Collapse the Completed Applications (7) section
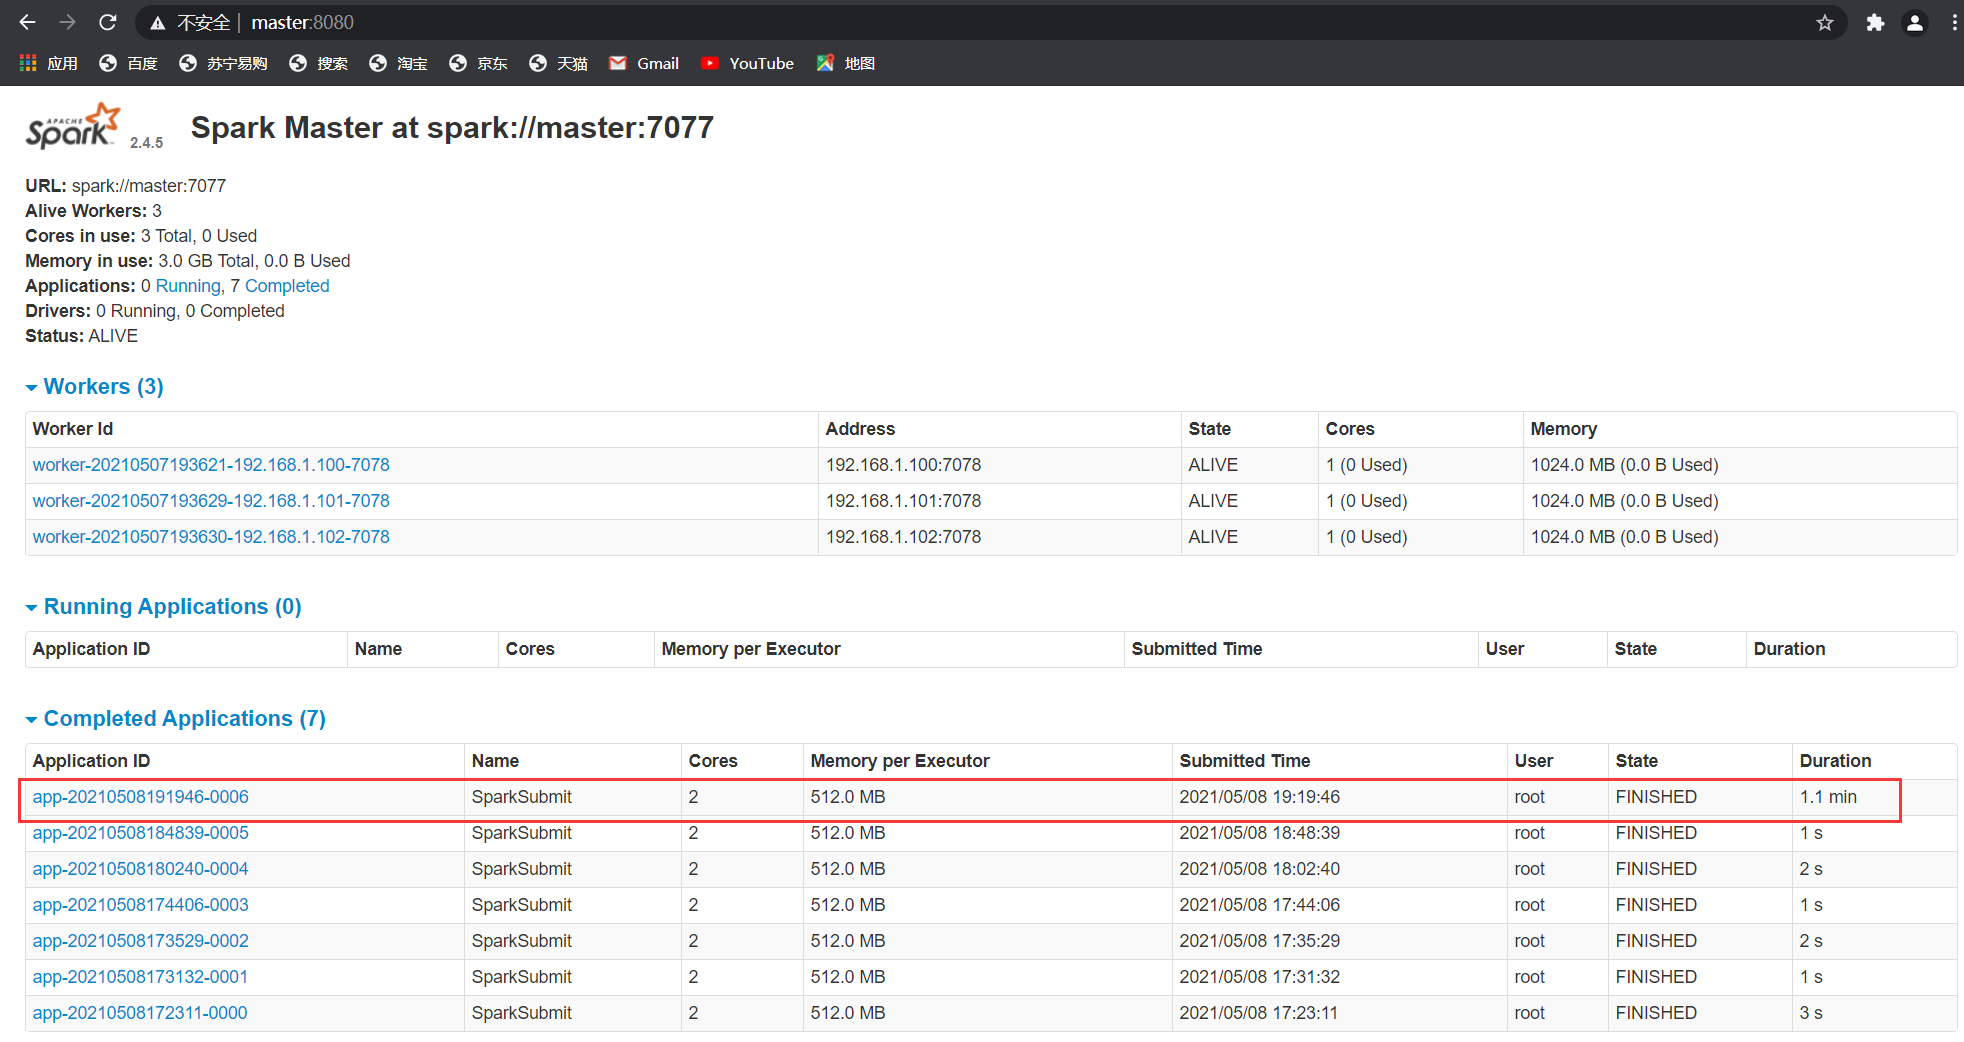 [176, 719]
